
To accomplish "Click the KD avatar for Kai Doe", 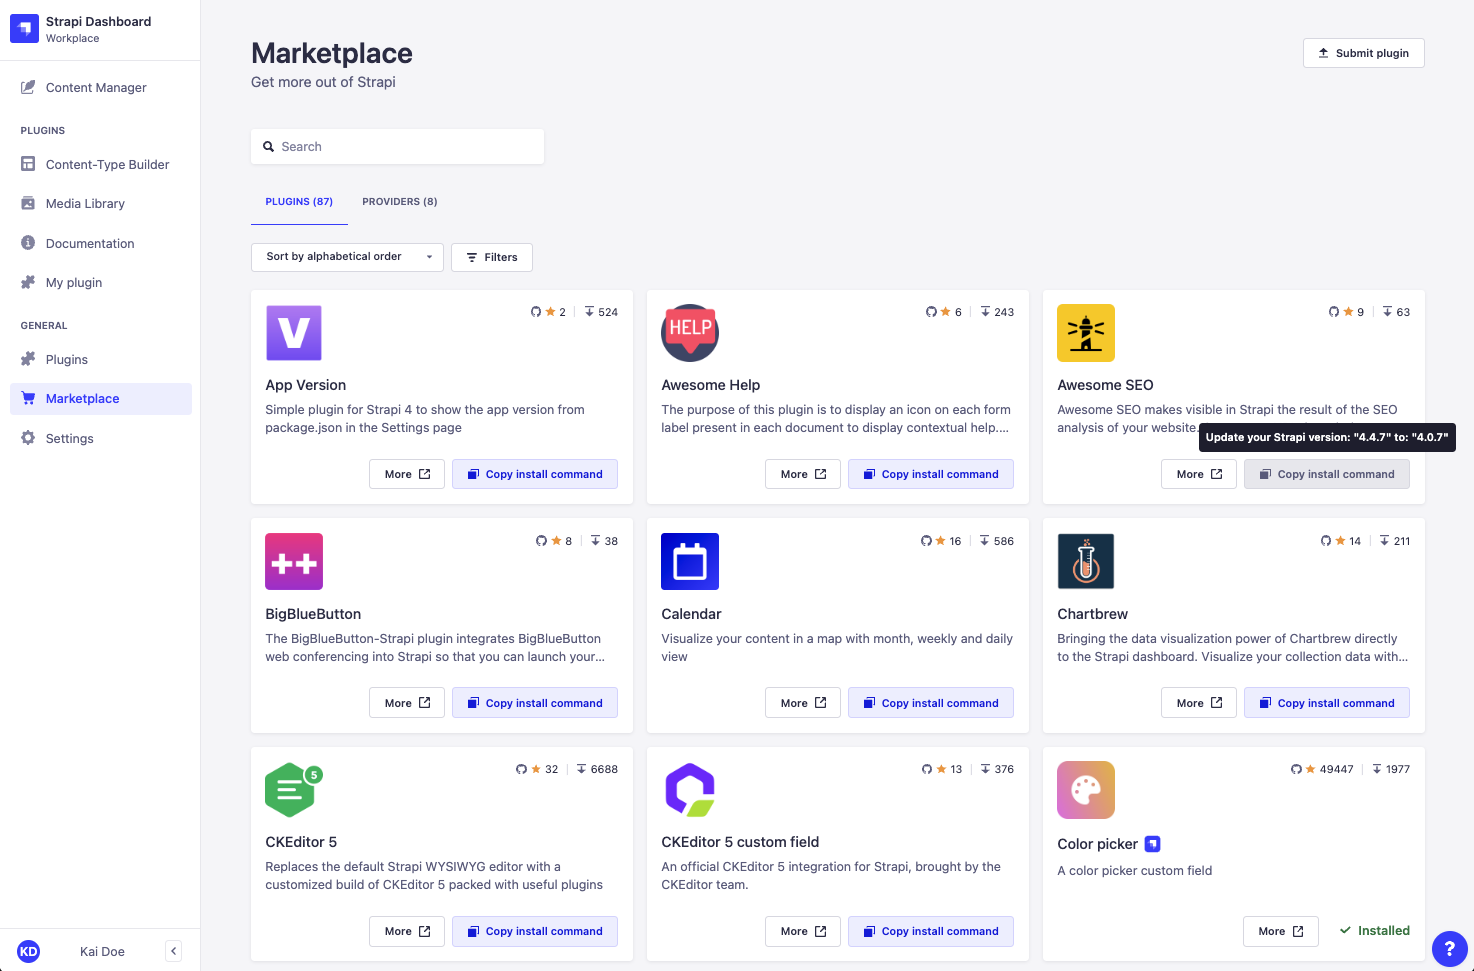I will click(28, 951).
